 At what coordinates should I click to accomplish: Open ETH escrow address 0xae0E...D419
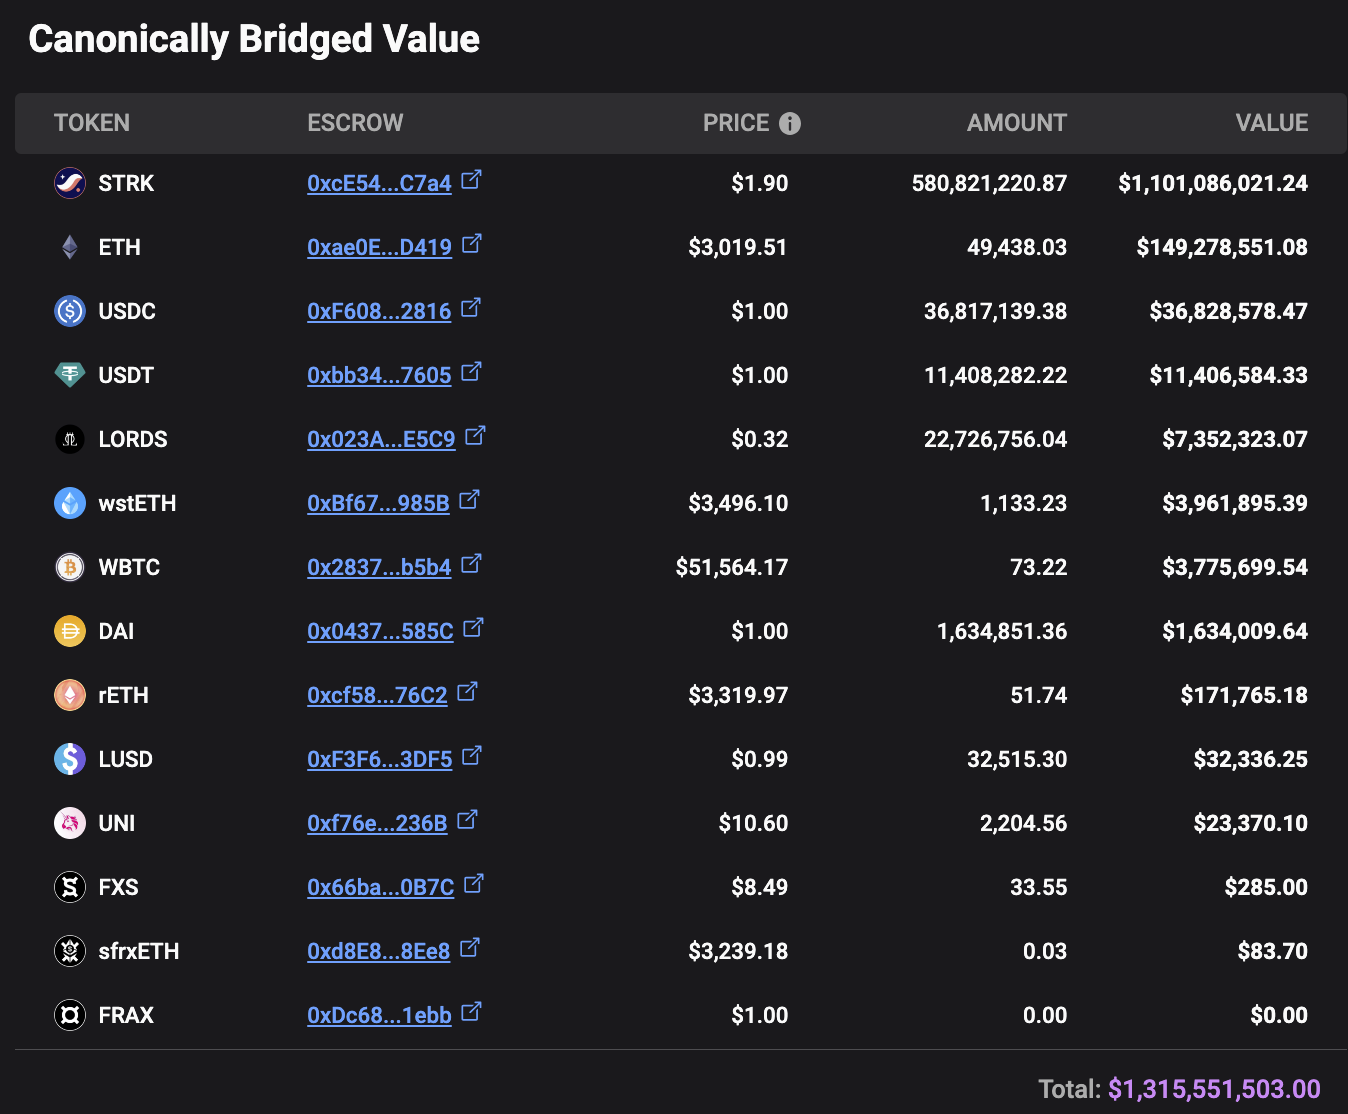click(x=379, y=247)
